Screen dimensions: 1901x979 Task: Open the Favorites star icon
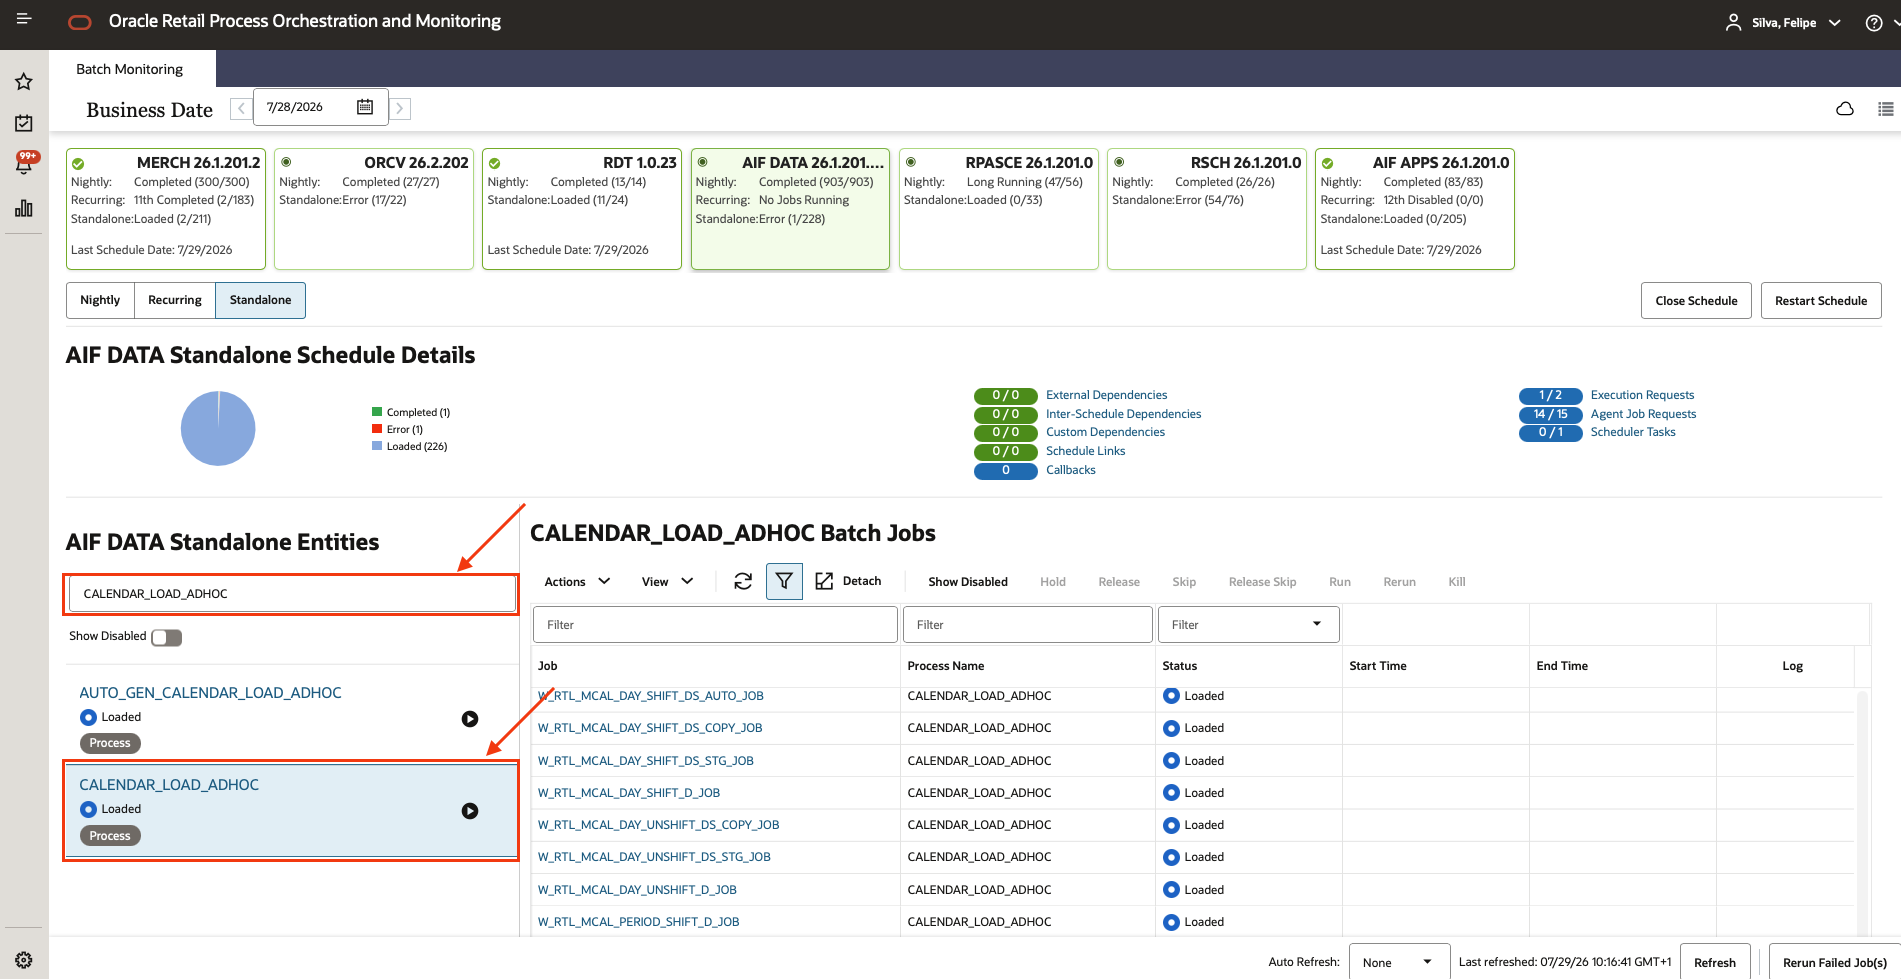24,82
